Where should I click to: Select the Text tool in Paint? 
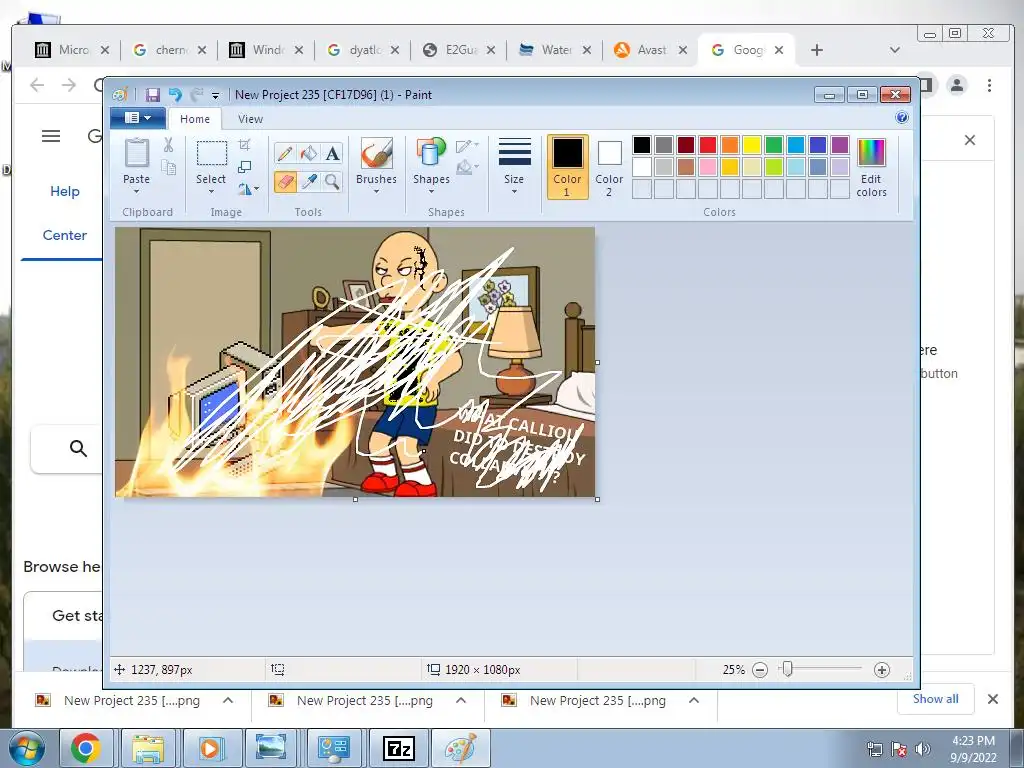pos(332,153)
